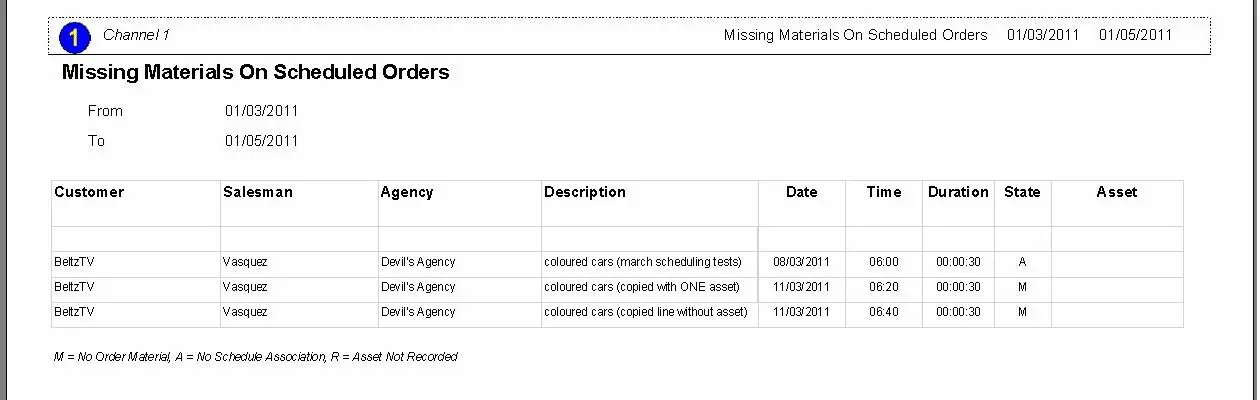Screen dimensions: 1260x400
Task: Click the Channel 1 header label
Action: click(x=136, y=35)
